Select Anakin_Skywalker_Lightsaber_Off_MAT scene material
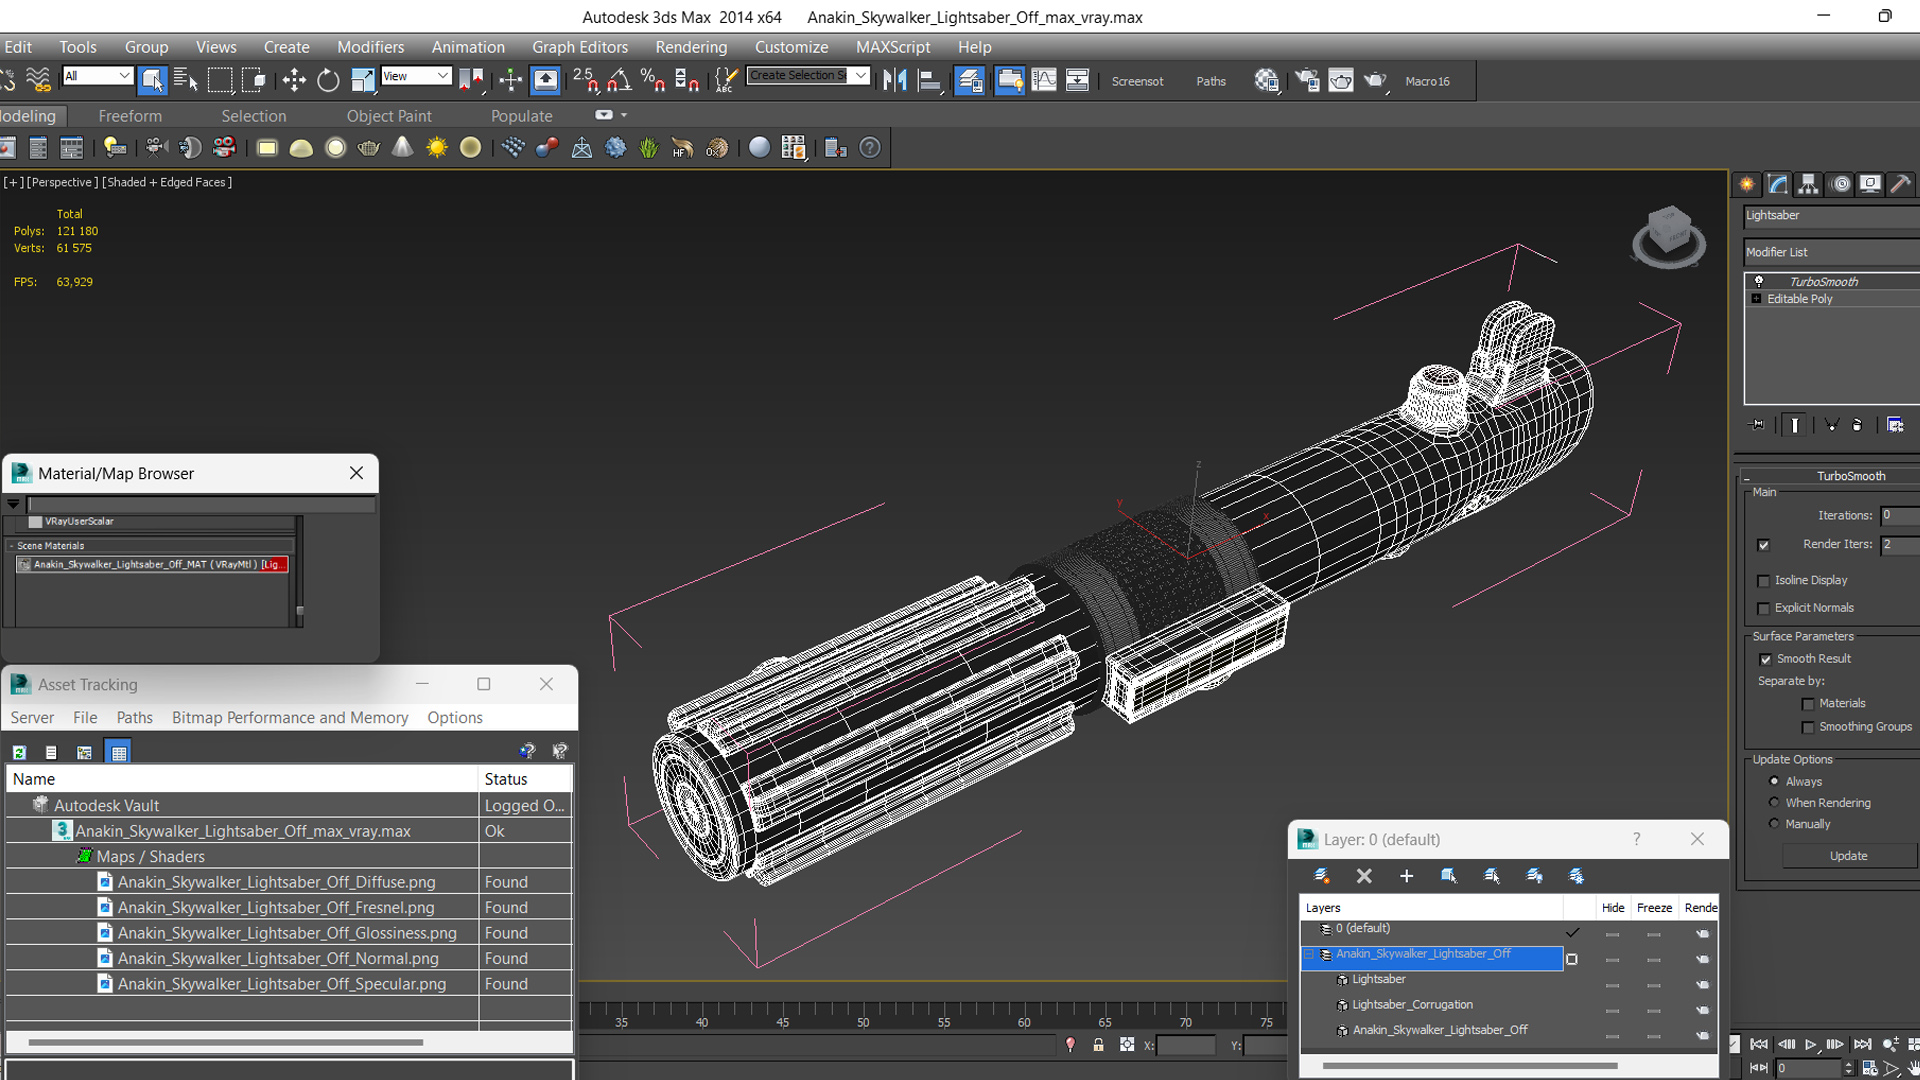This screenshot has width=1920, height=1080. [153, 565]
